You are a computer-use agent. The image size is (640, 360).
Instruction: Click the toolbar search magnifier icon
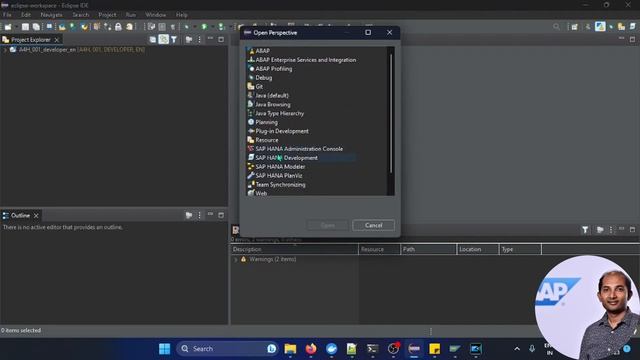pyautogui.click(x=556, y=27)
